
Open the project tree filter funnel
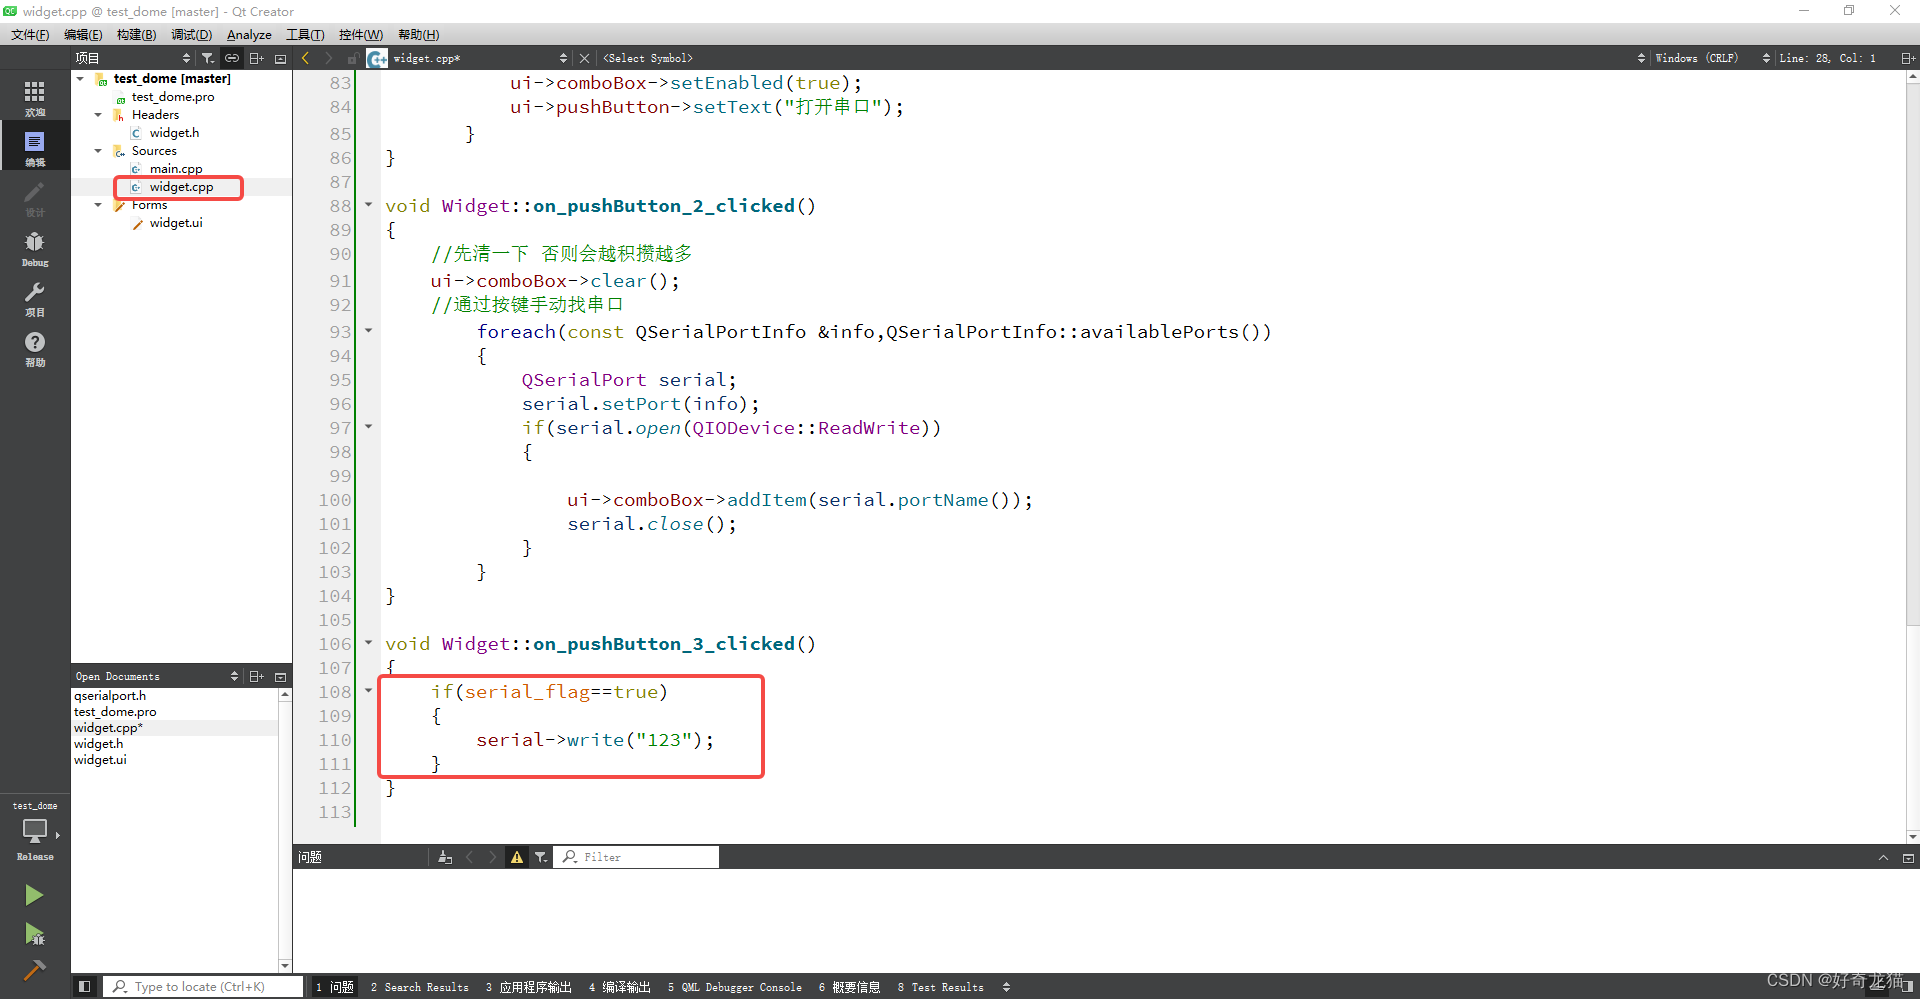point(207,58)
